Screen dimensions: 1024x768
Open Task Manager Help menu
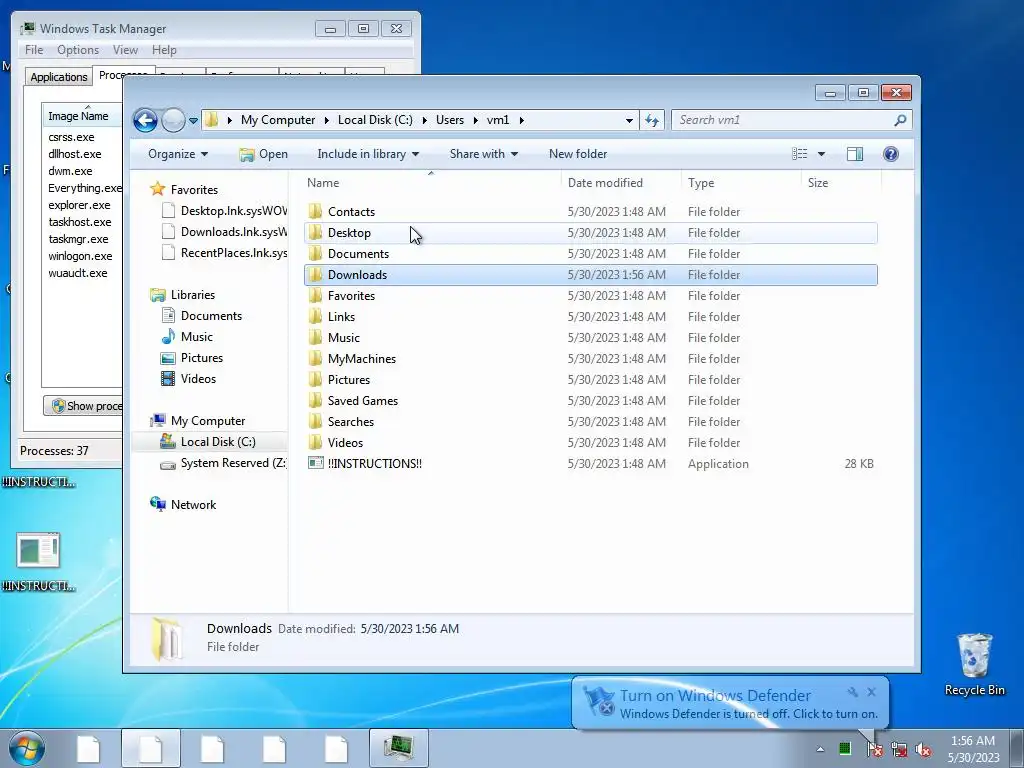(164, 50)
